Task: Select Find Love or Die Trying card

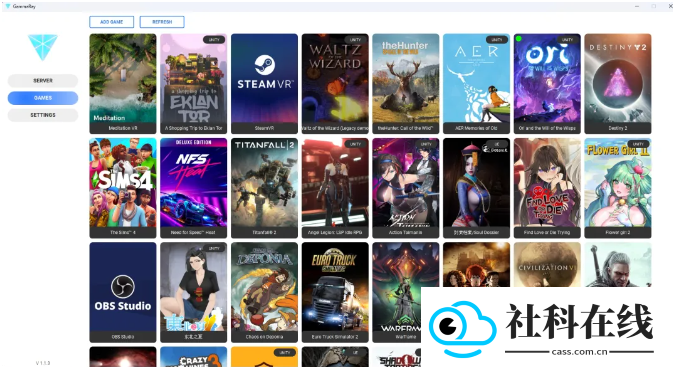Action: tap(547, 188)
